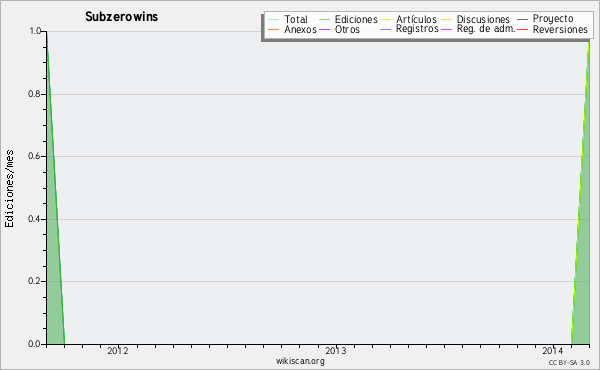600x370 pixels.
Task: Click the 0.4 y-axis tick label
Action: (x=35, y=219)
